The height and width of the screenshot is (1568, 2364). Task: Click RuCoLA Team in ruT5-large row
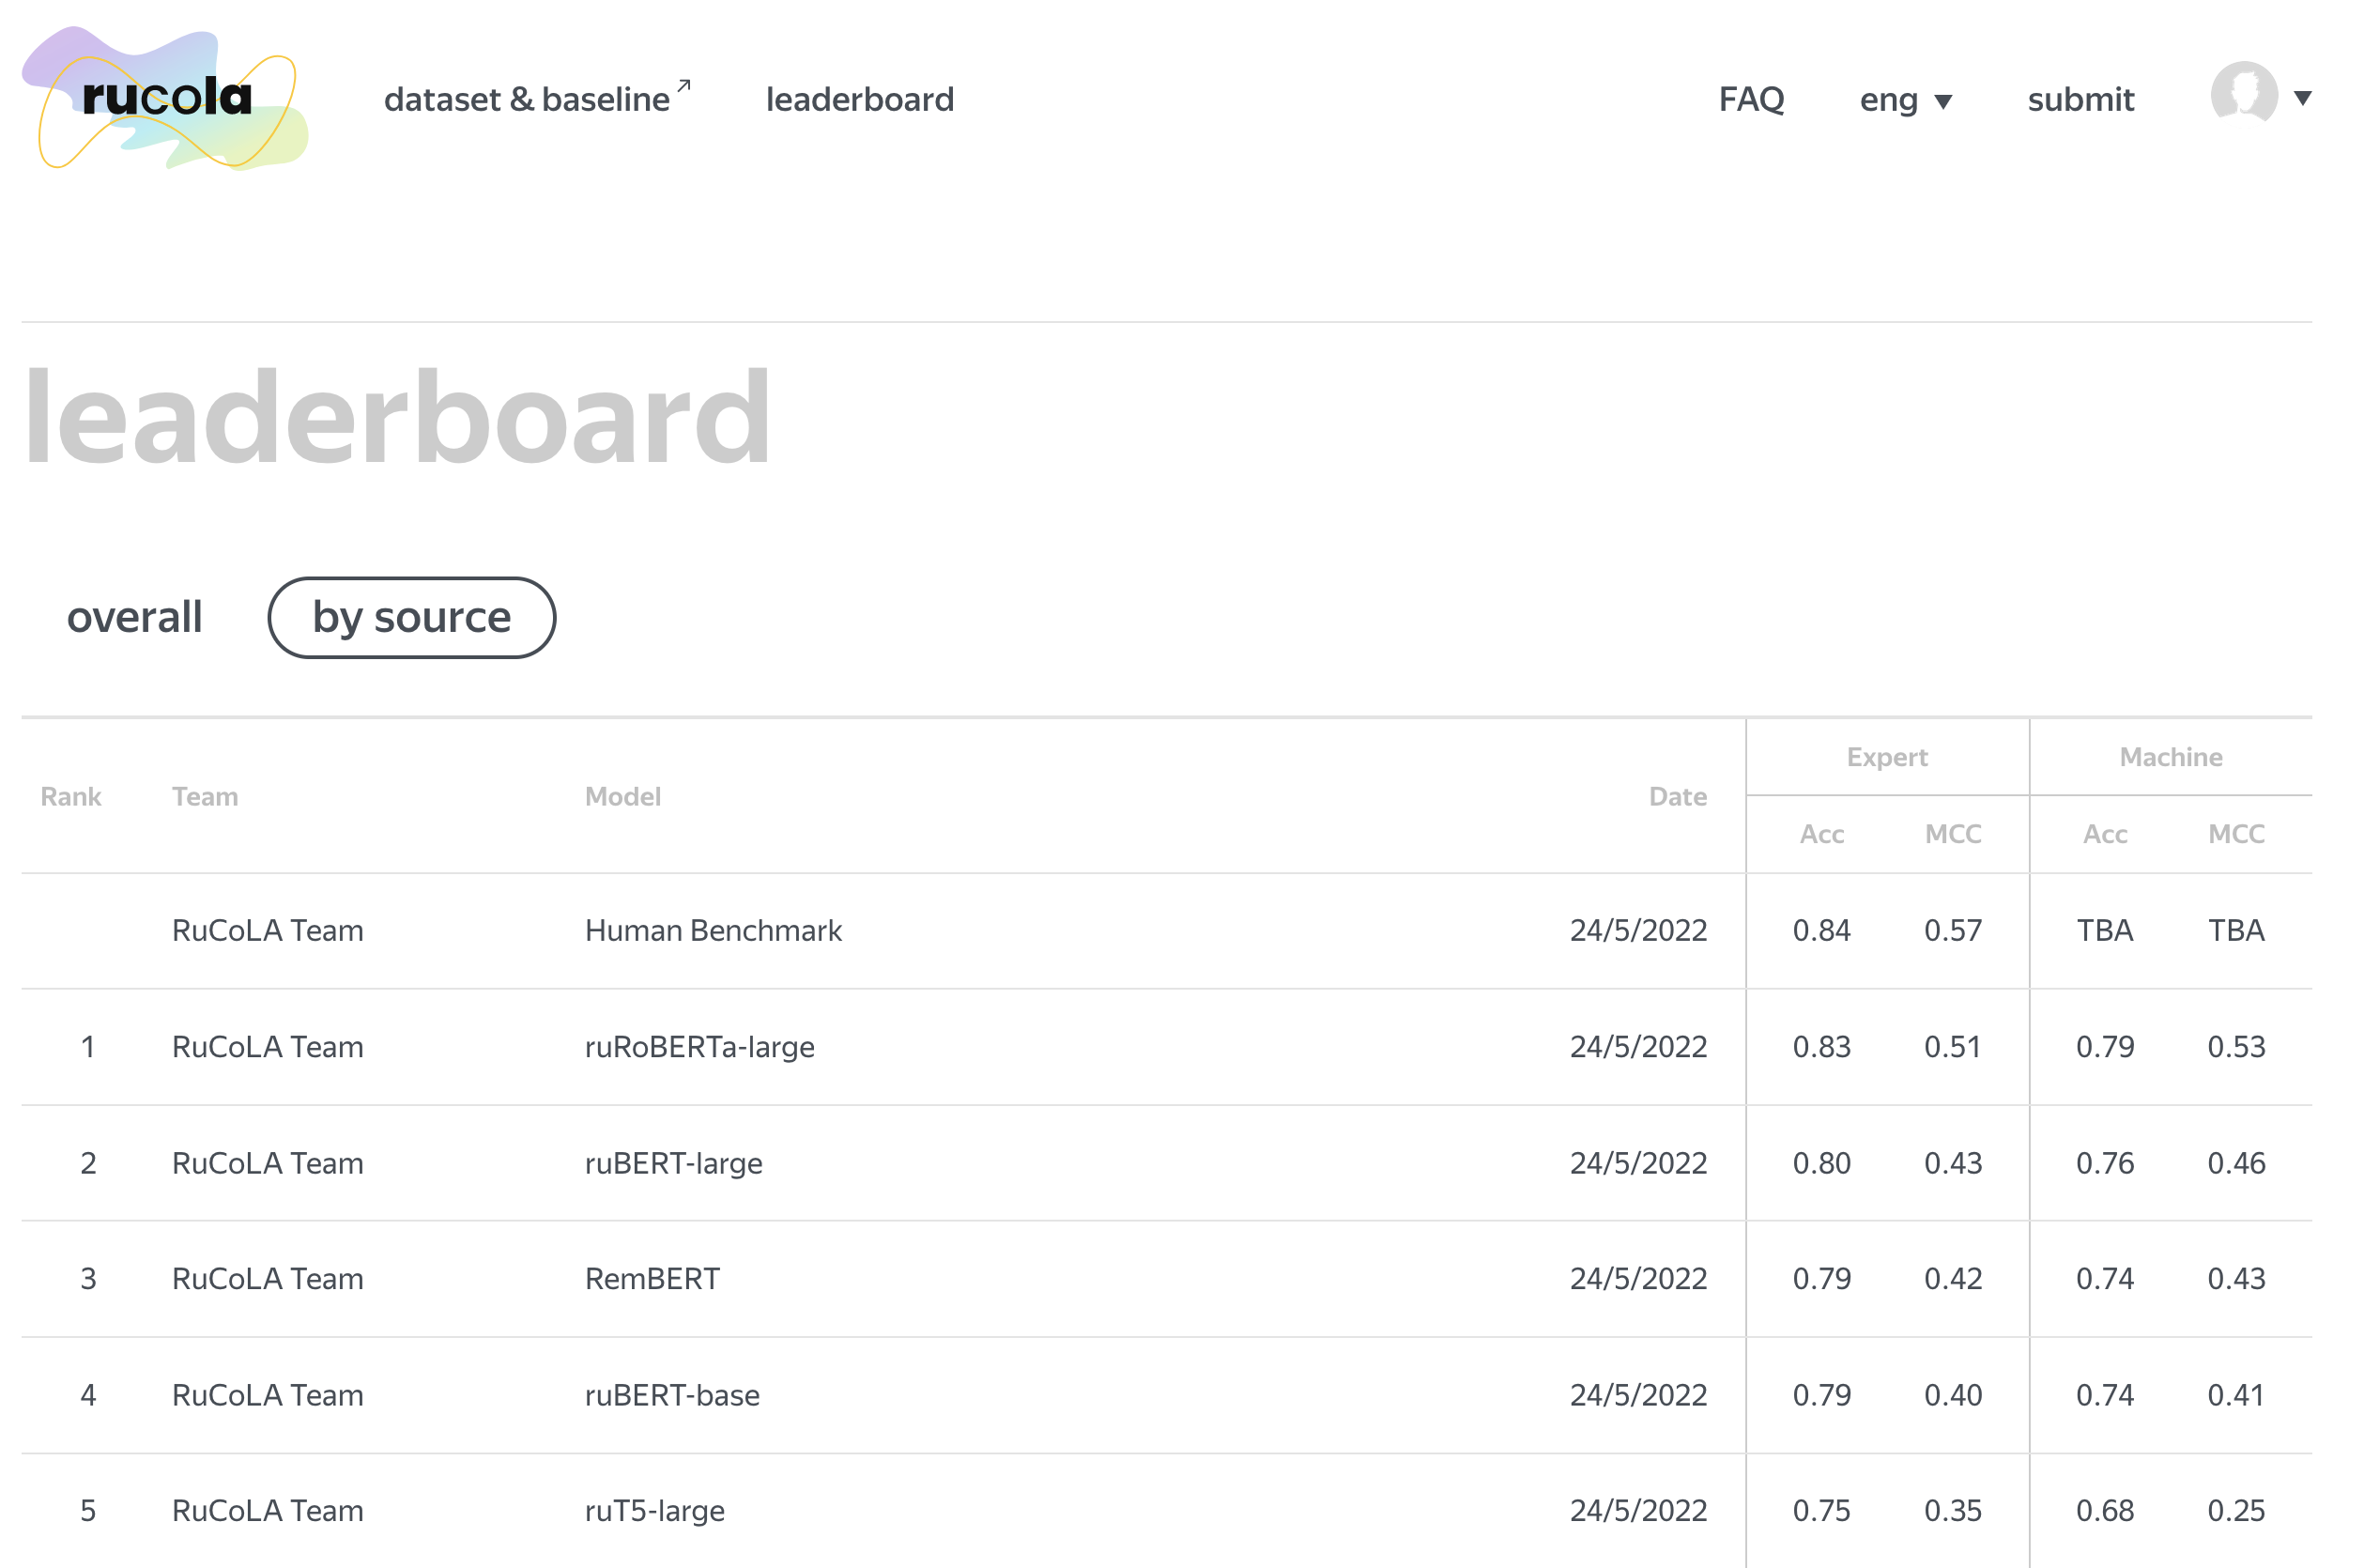(268, 1510)
